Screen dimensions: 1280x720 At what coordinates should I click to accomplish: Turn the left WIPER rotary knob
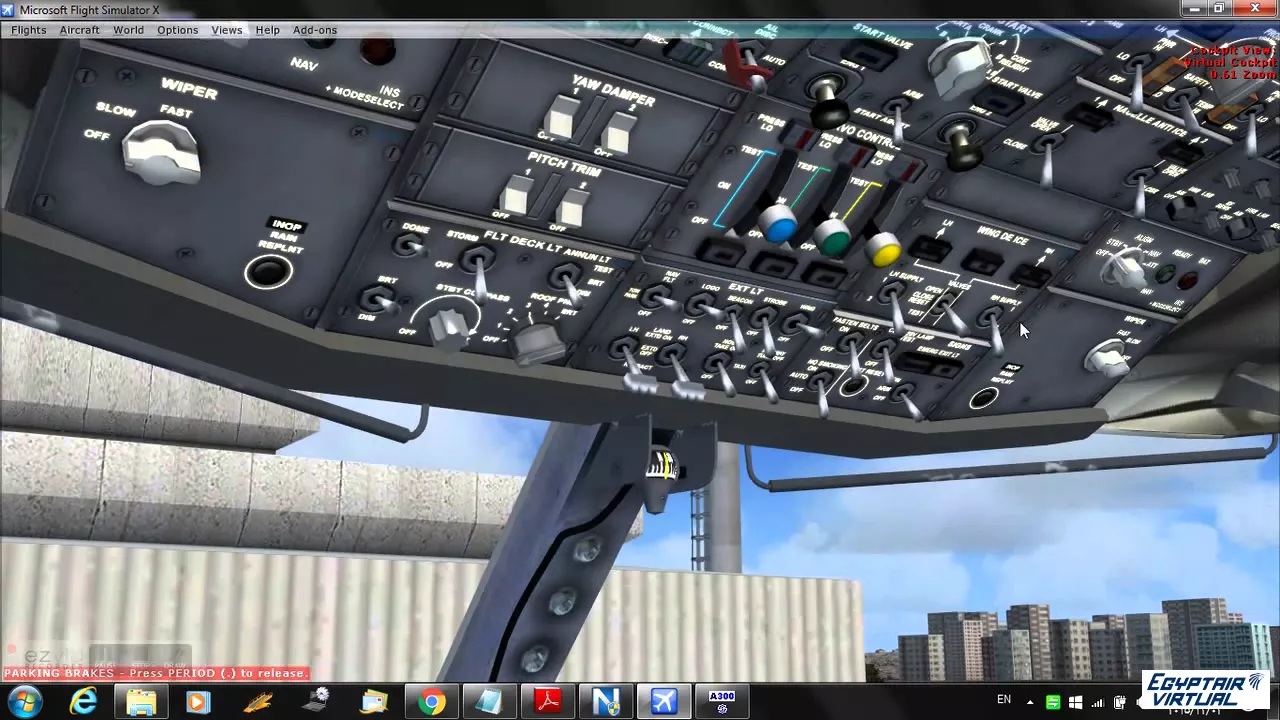pyautogui.click(x=160, y=153)
